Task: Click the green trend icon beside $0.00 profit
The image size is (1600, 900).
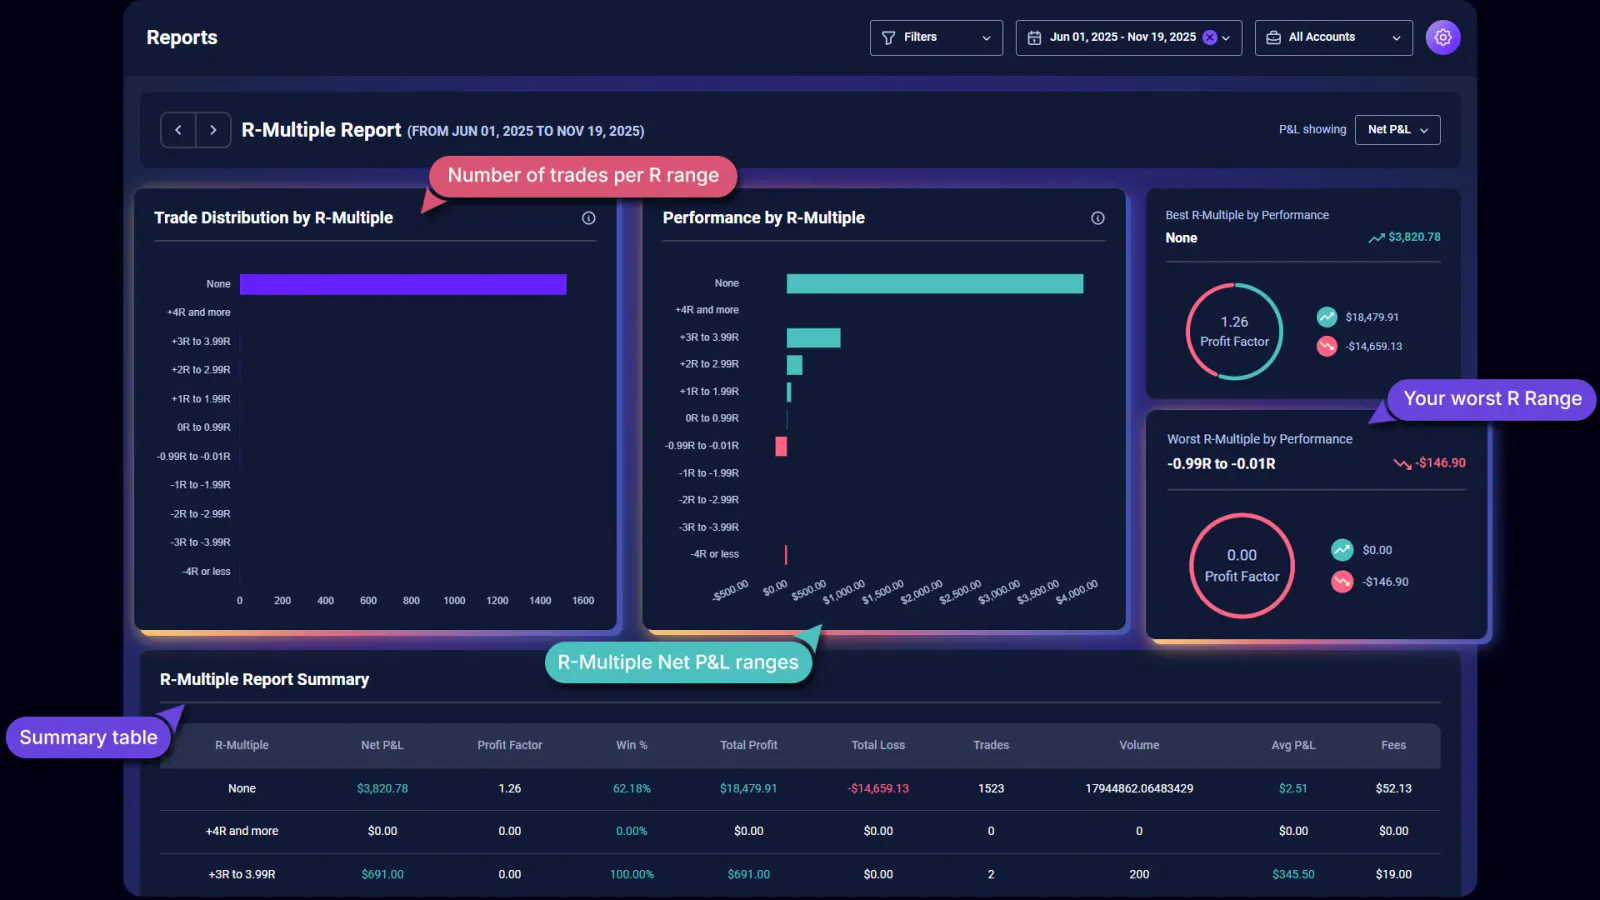Action: click(x=1342, y=550)
